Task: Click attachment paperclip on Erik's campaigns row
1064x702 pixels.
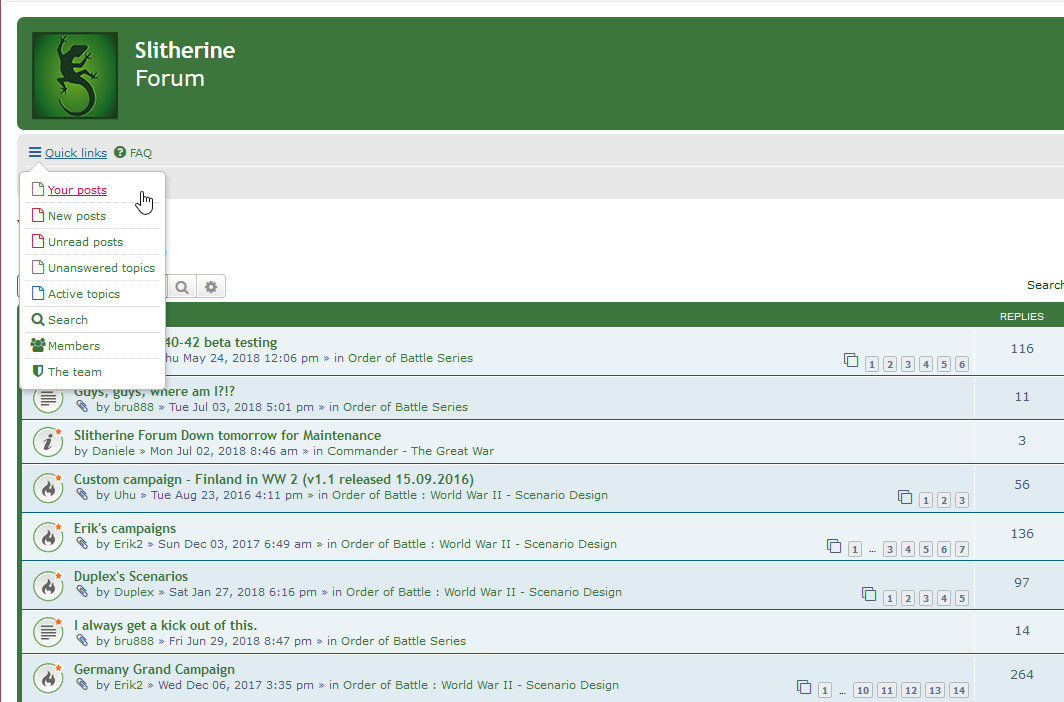Action: point(82,543)
